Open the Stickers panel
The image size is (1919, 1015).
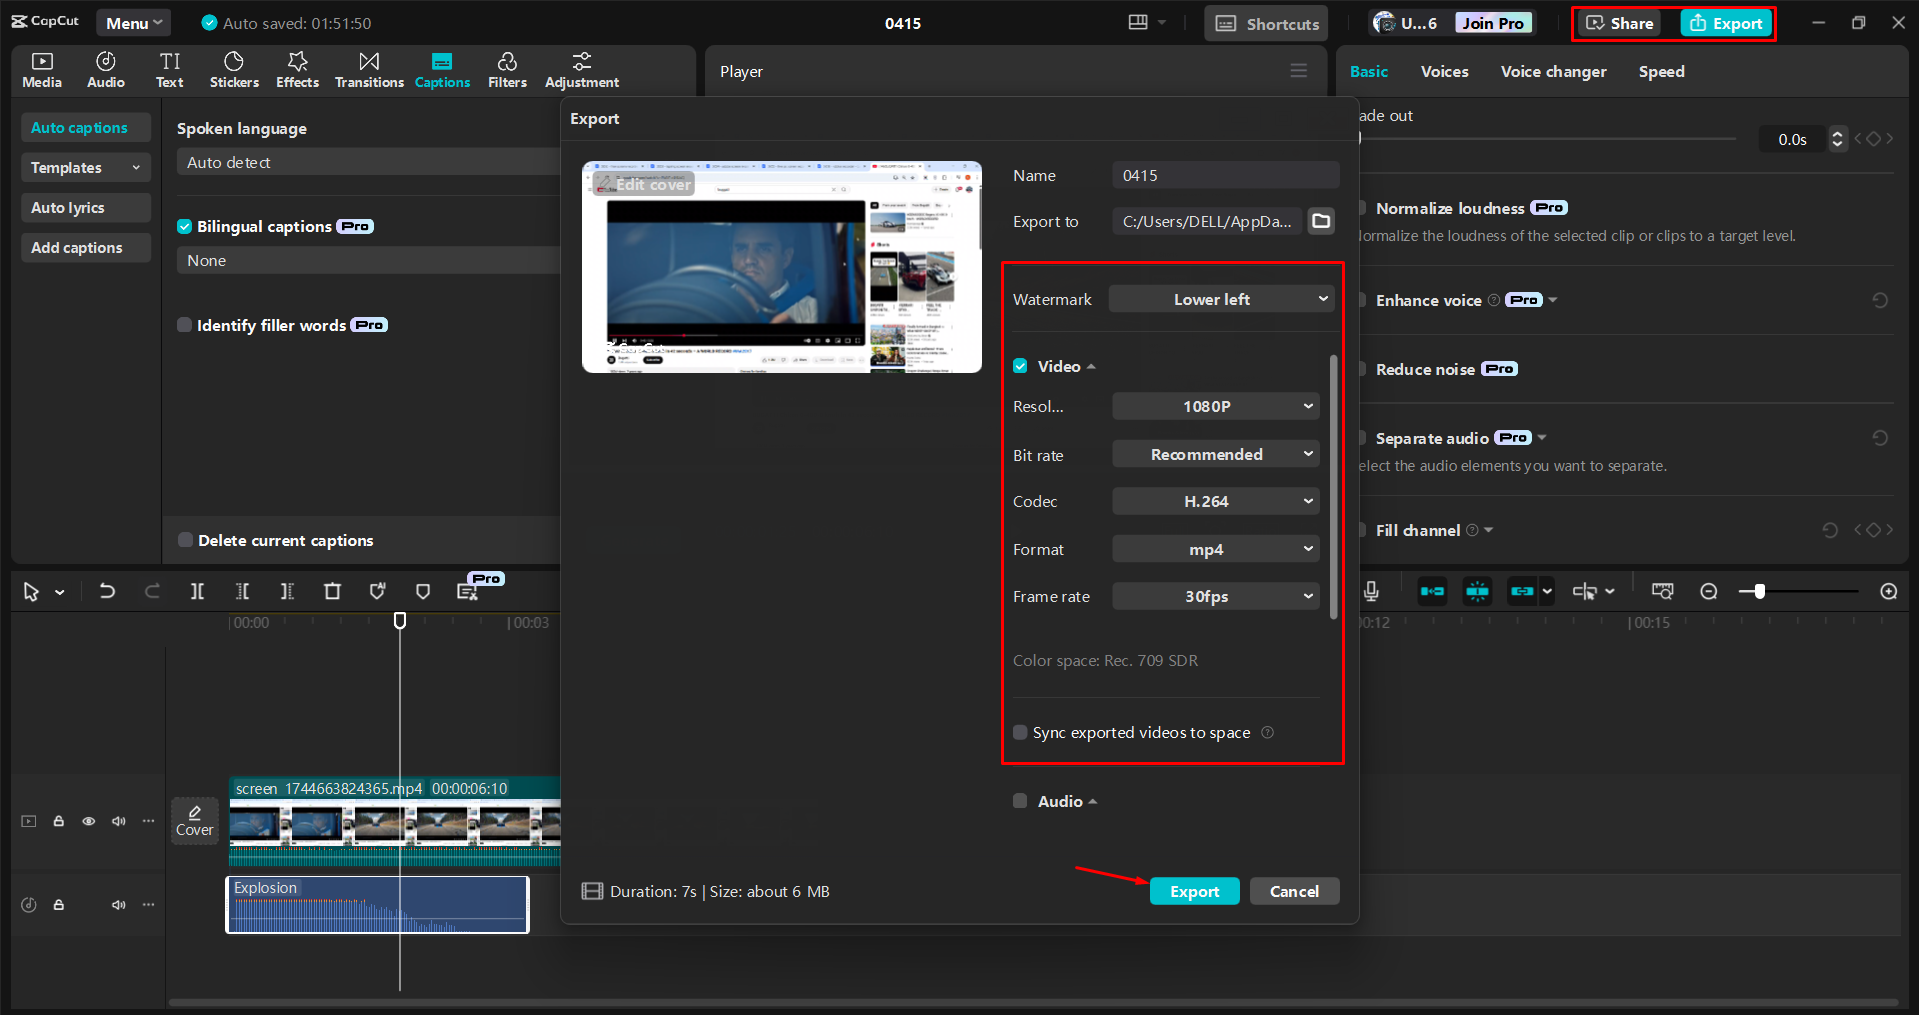(234, 69)
